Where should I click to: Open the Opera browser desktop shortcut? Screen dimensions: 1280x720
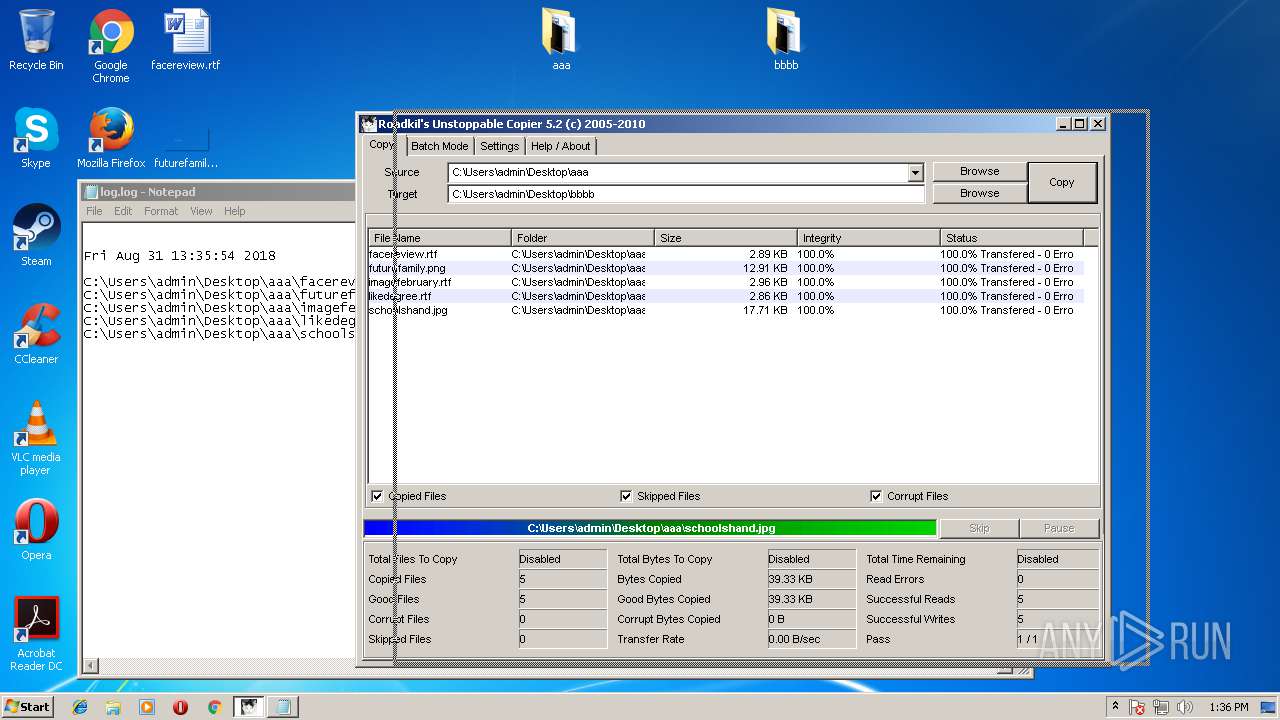[x=36, y=530]
